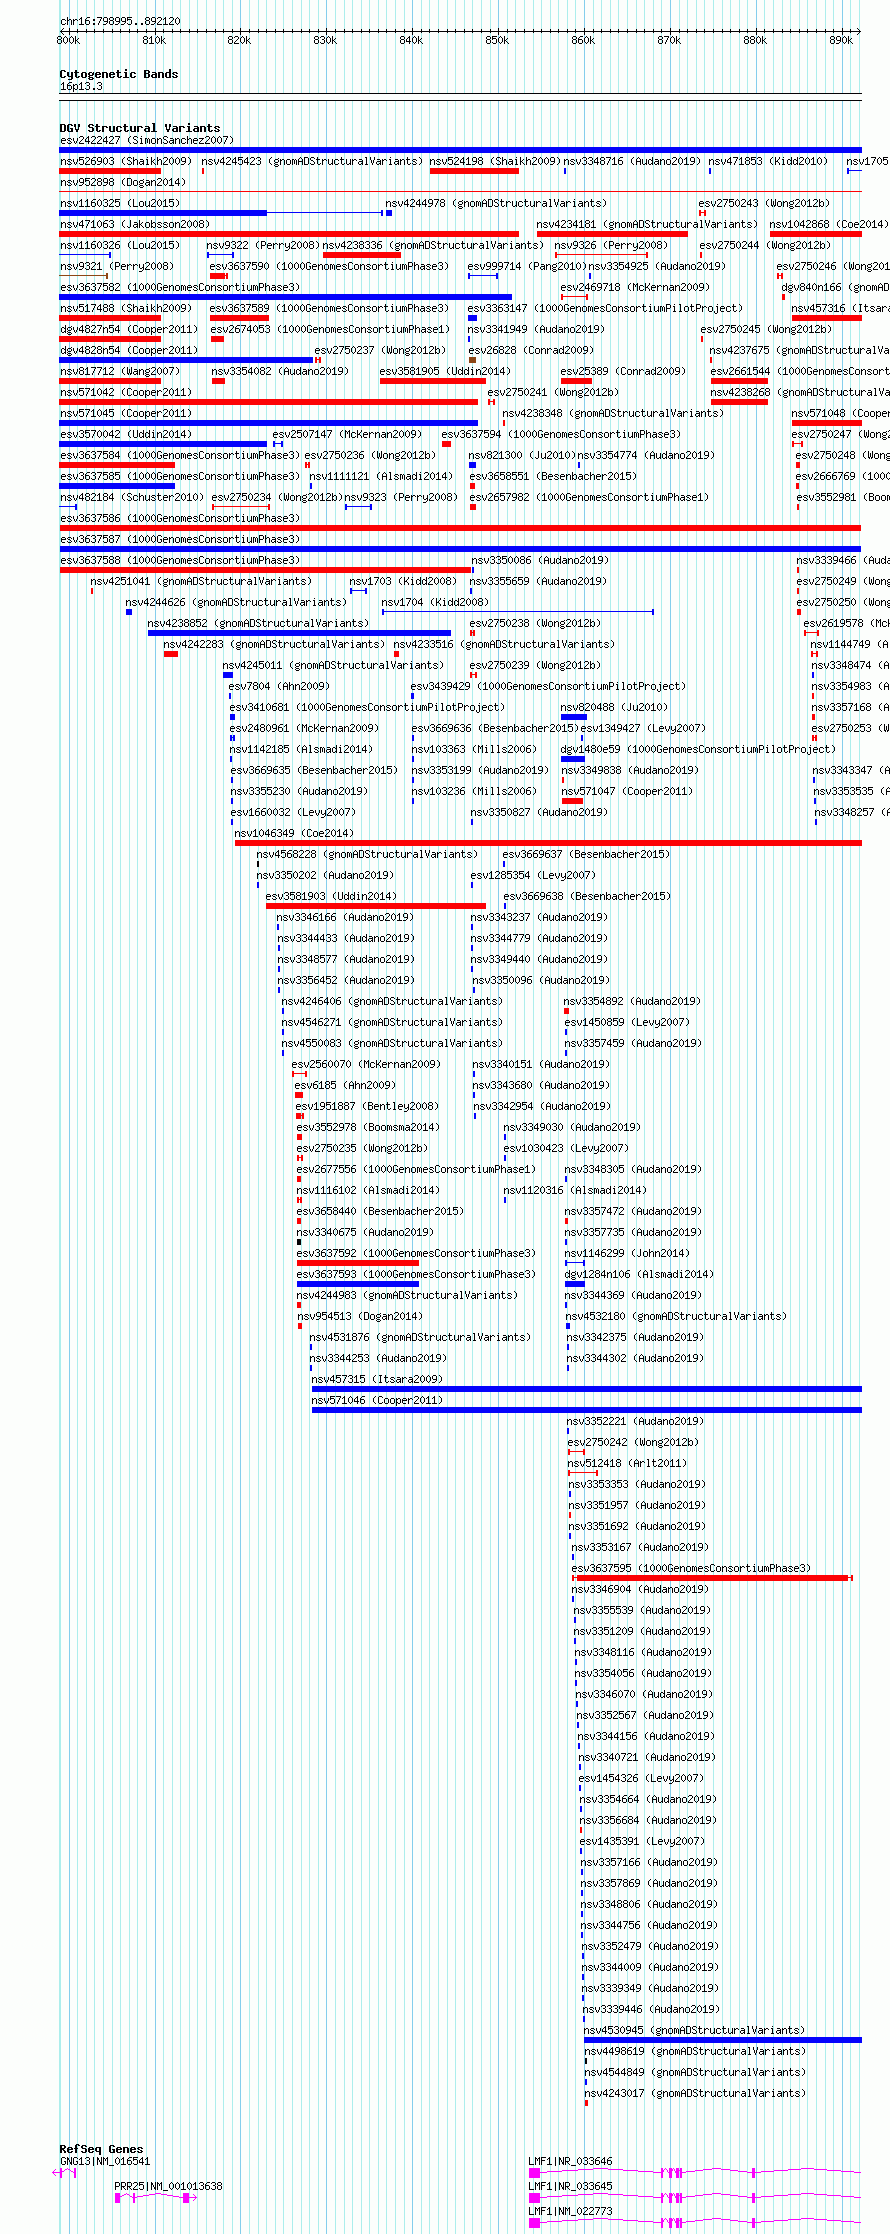This screenshot has width=890, height=2234.
Task: Open nsv821300 (Ju2010) variant
Action: pos(522,455)
